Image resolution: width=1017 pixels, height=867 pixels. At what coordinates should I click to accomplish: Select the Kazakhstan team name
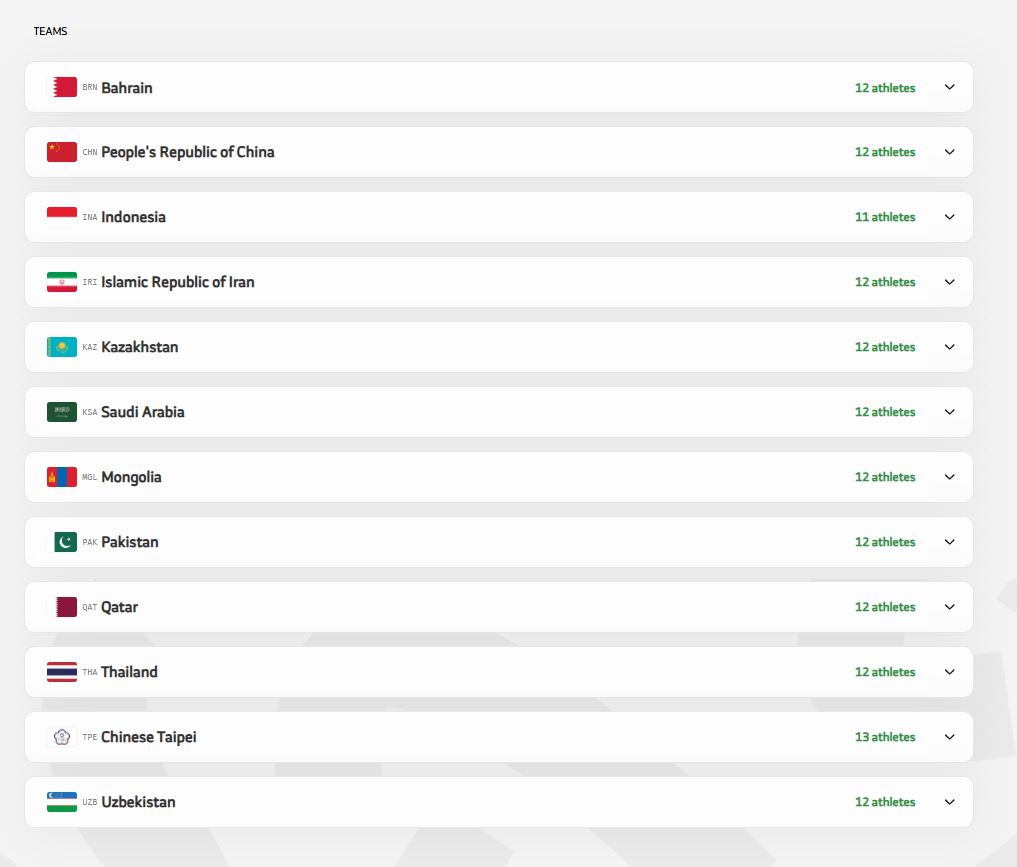pyautogui.click(x=139, y=347)
